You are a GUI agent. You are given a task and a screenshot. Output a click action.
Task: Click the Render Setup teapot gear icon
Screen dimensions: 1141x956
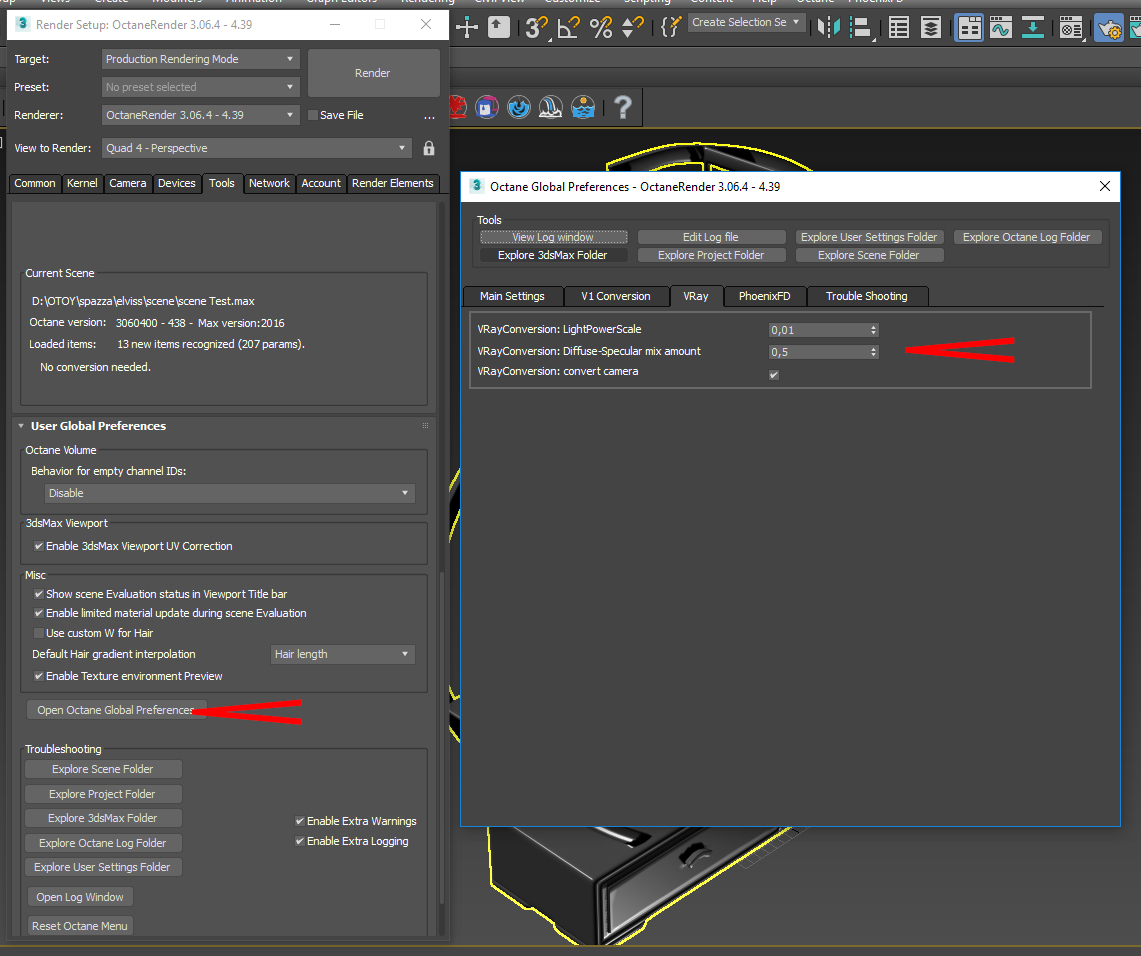1109,28
